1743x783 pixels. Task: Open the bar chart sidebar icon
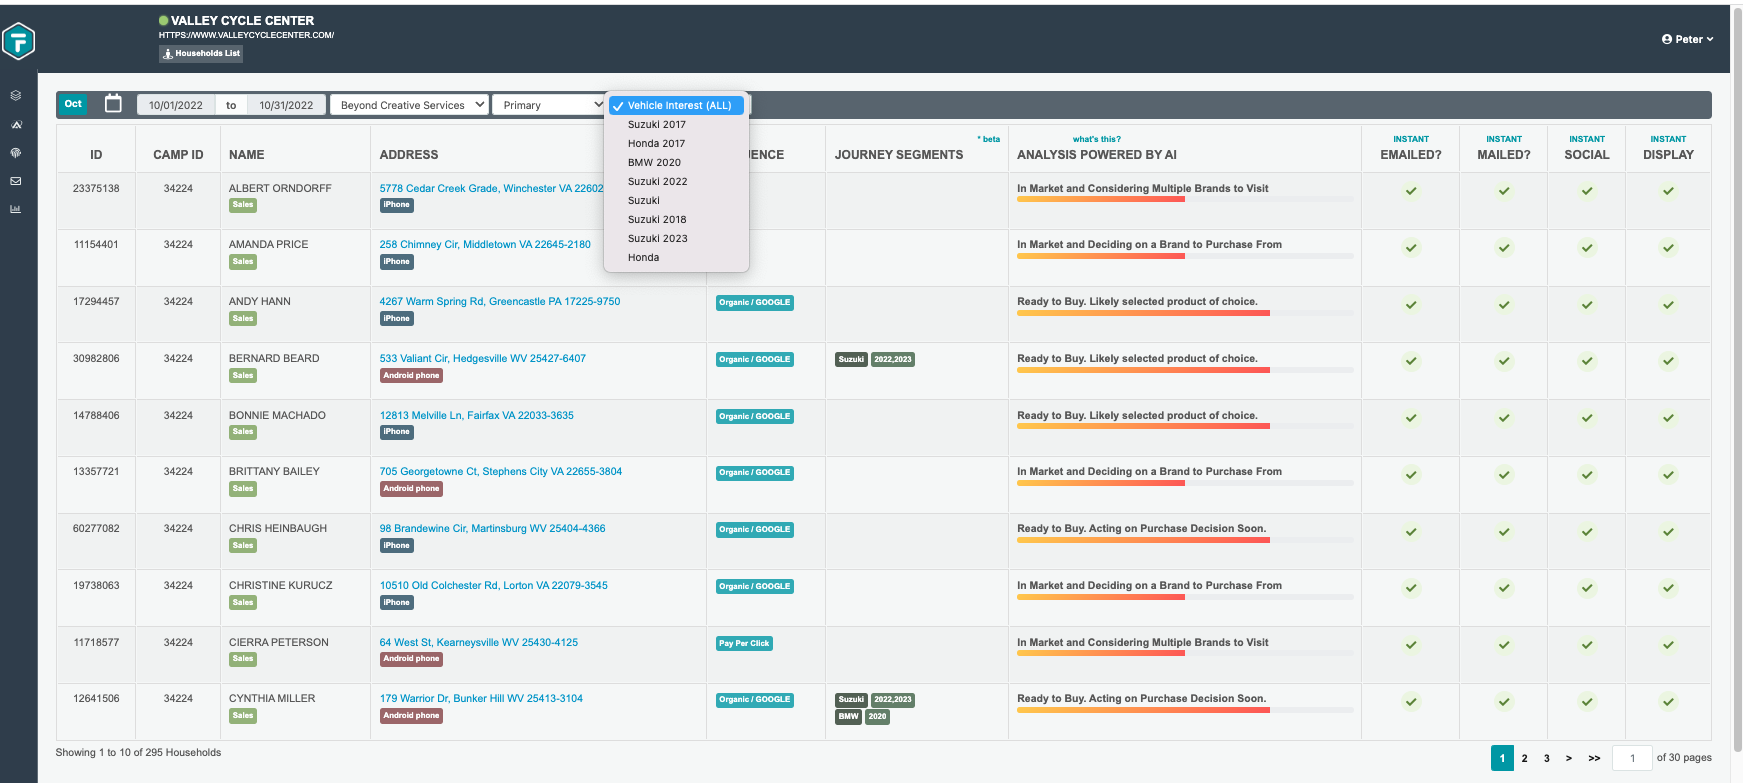click(x=16, y=209)
